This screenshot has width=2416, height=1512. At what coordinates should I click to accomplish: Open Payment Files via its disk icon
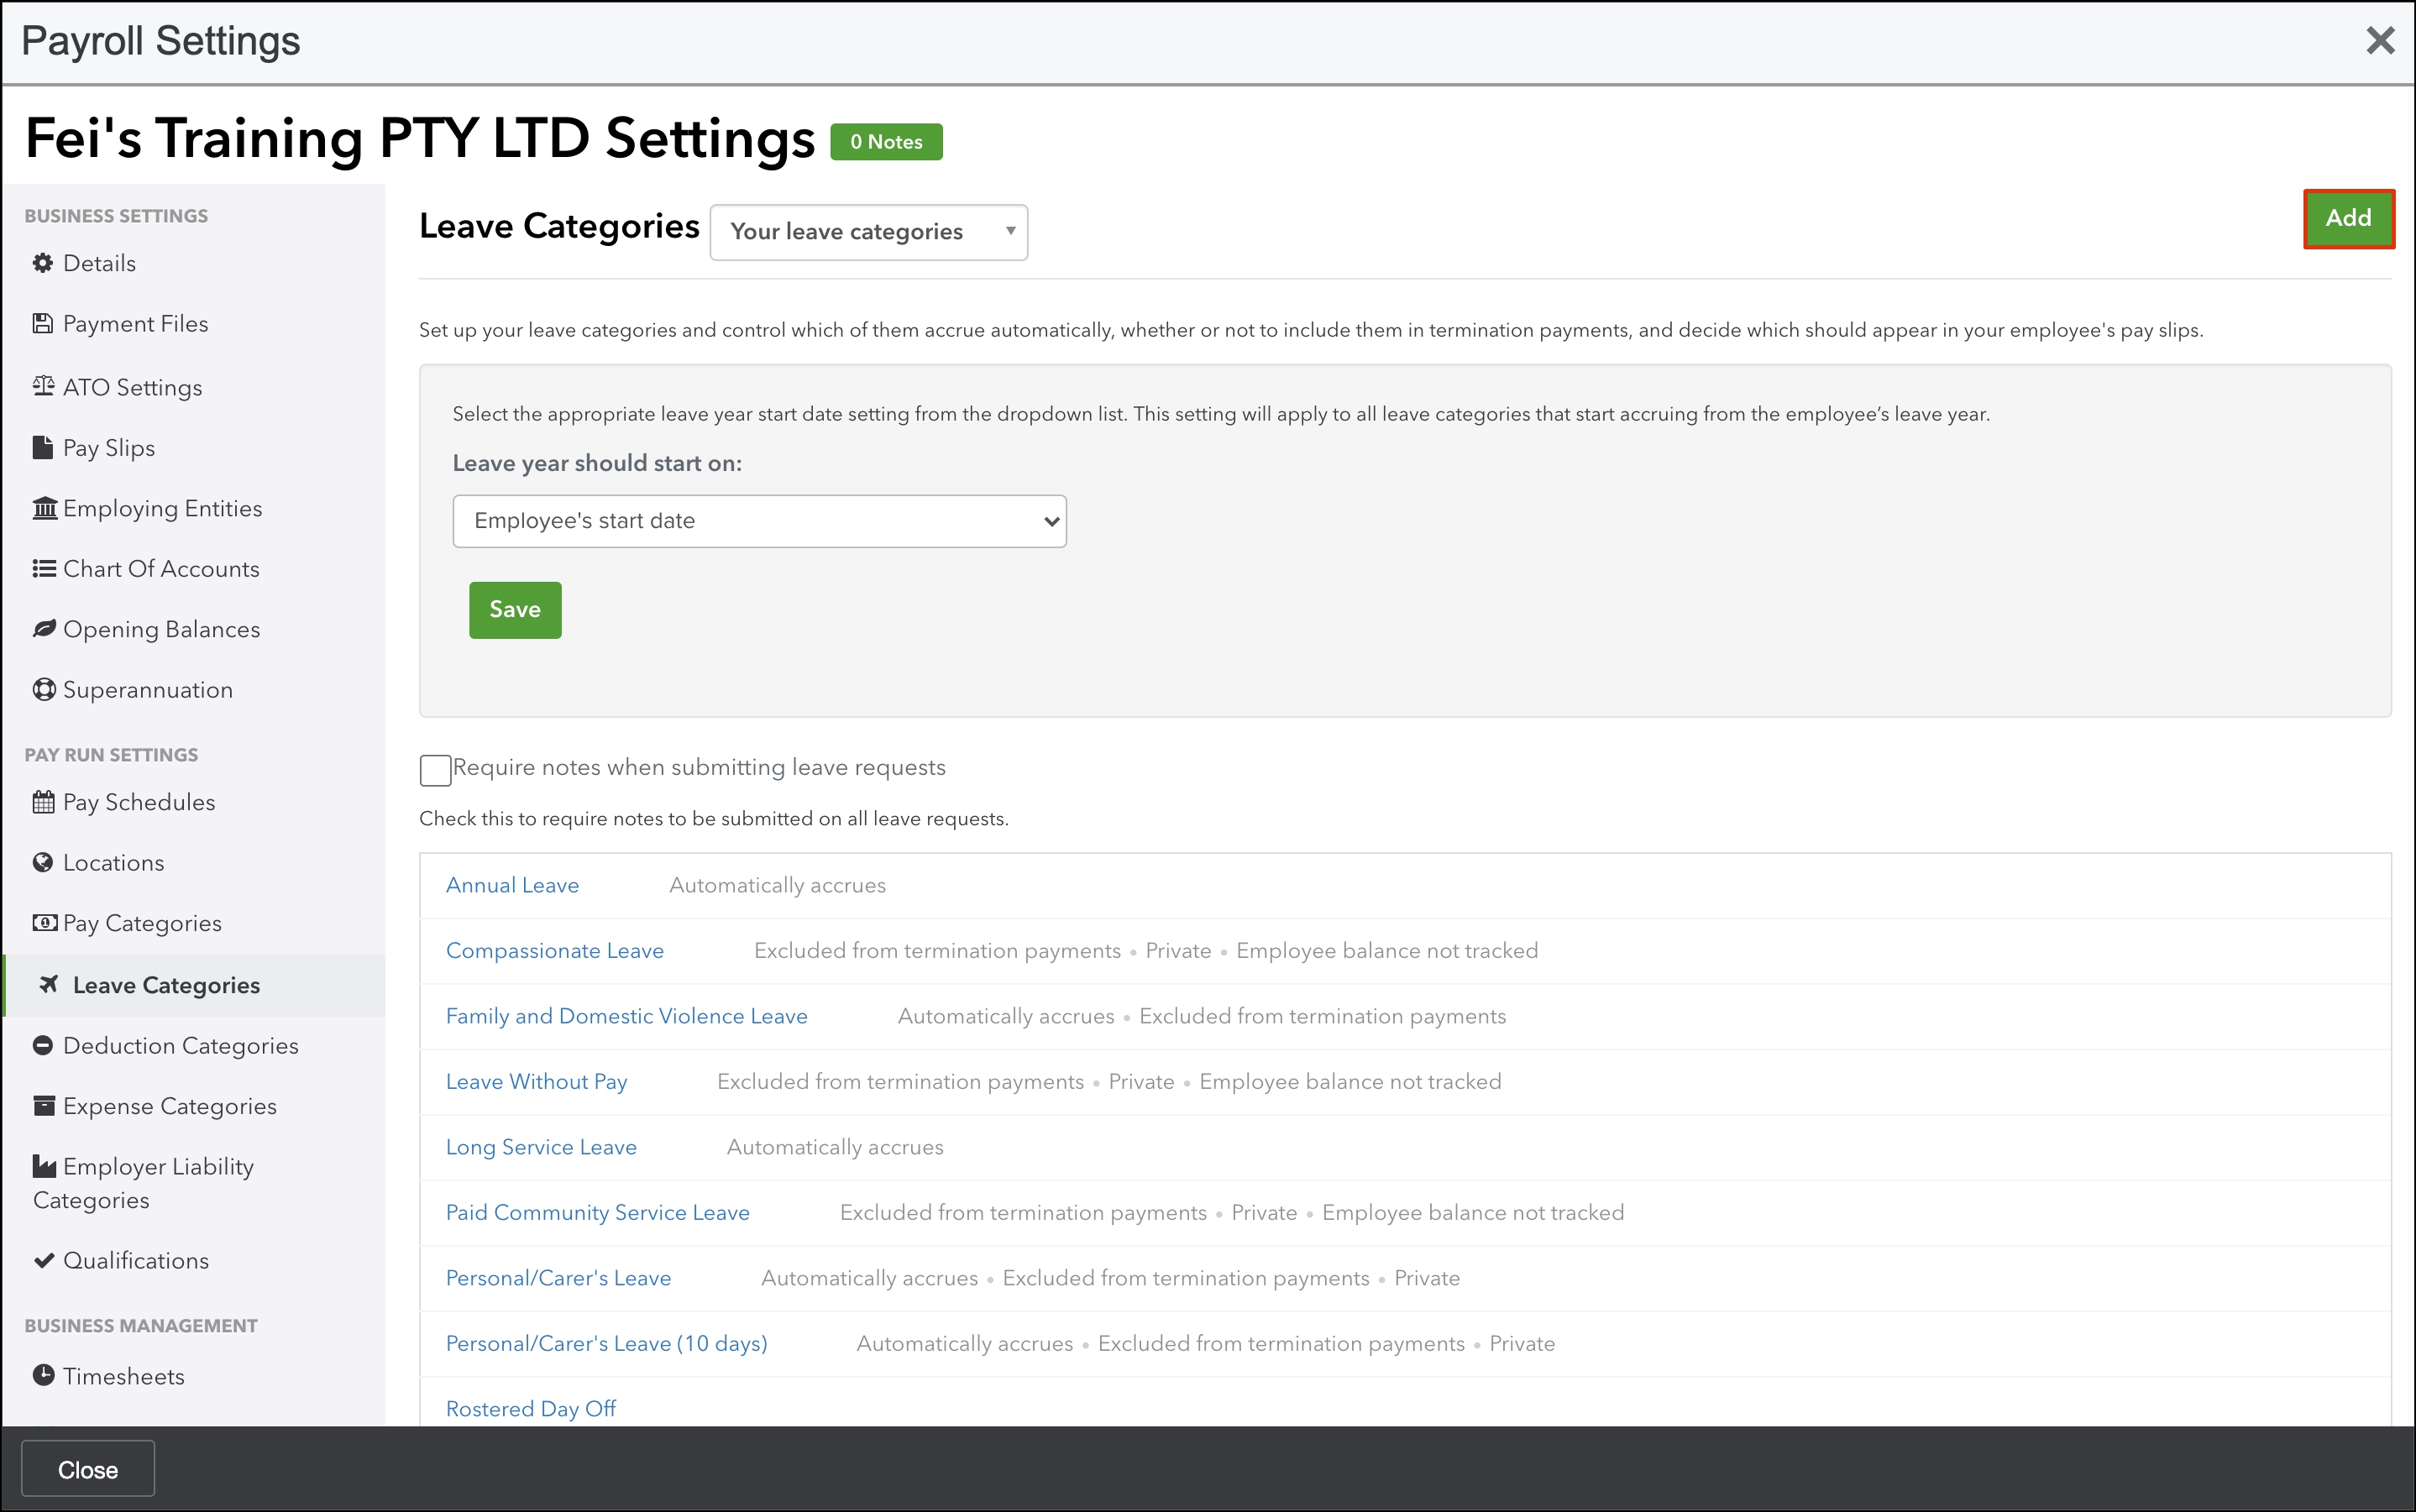click(43, 324)
